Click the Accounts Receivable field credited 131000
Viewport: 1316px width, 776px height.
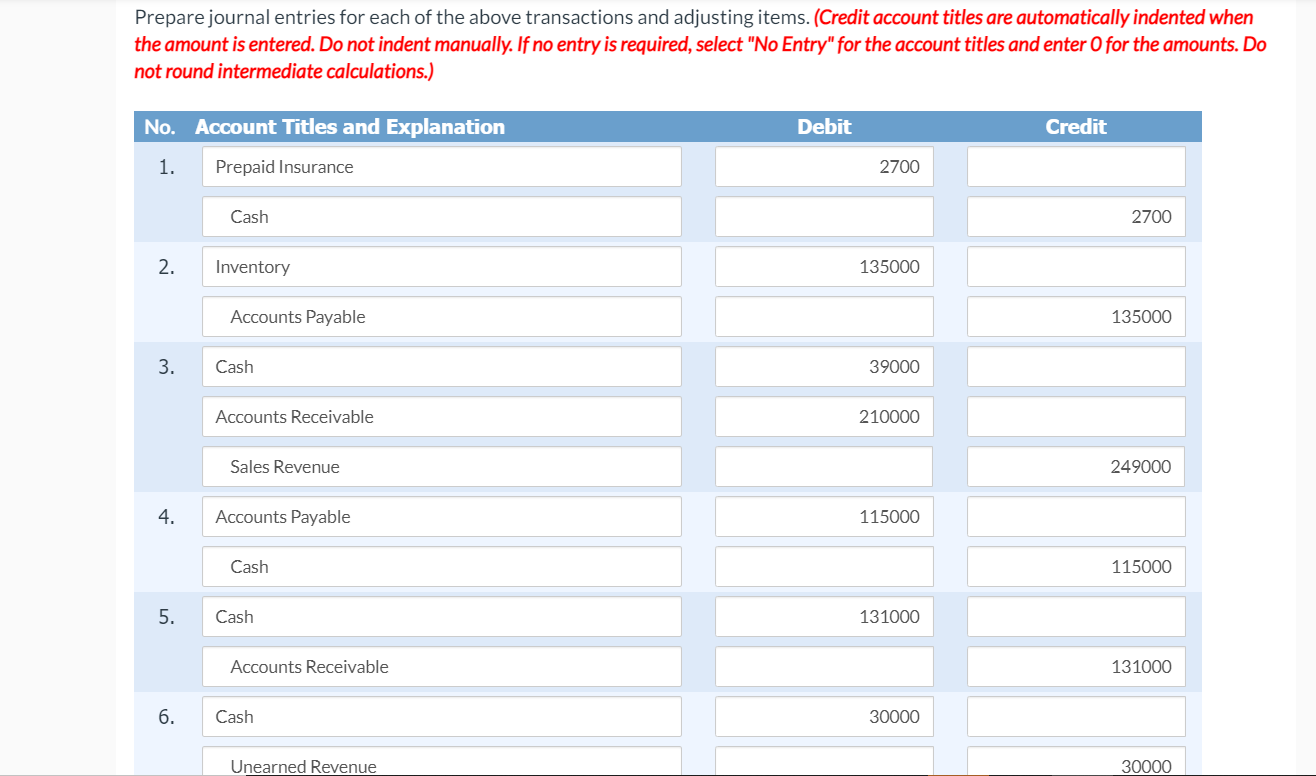click(442, 667)
